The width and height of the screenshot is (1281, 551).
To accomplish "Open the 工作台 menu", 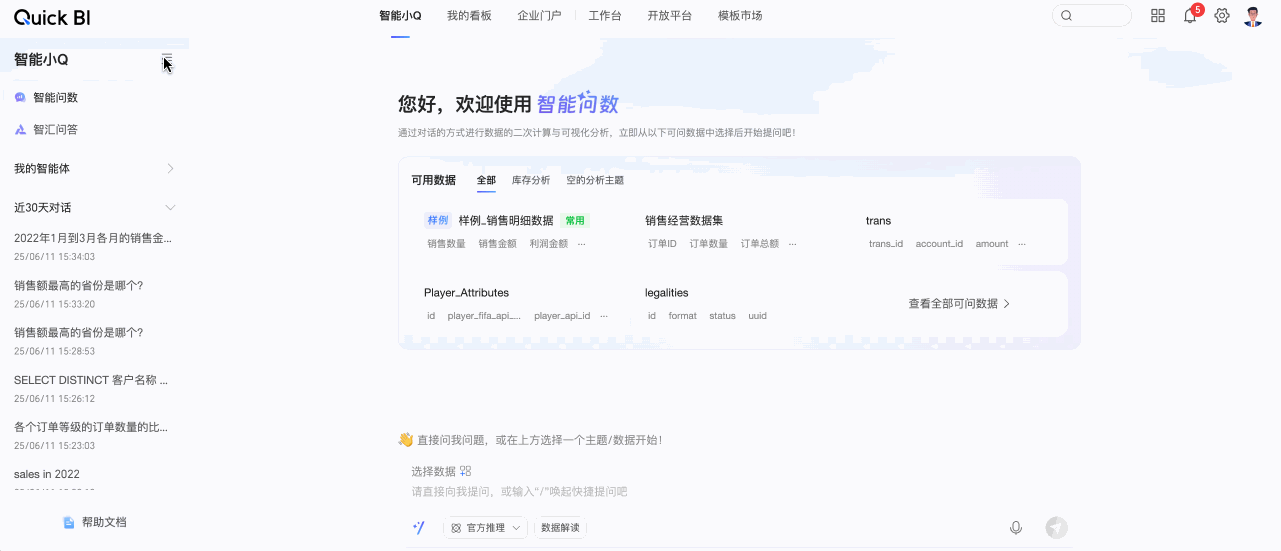I will point(605,16).
